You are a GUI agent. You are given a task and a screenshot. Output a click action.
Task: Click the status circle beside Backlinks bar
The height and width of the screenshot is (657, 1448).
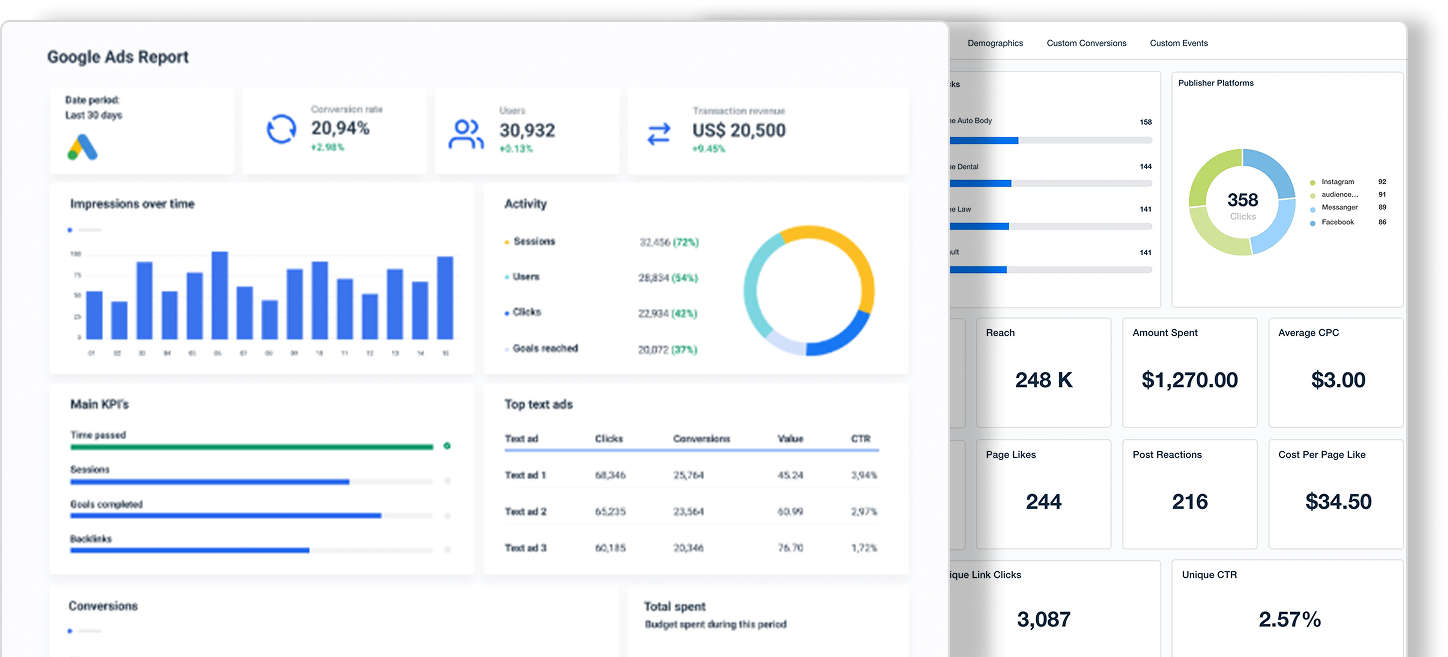(x=447, y=550)
